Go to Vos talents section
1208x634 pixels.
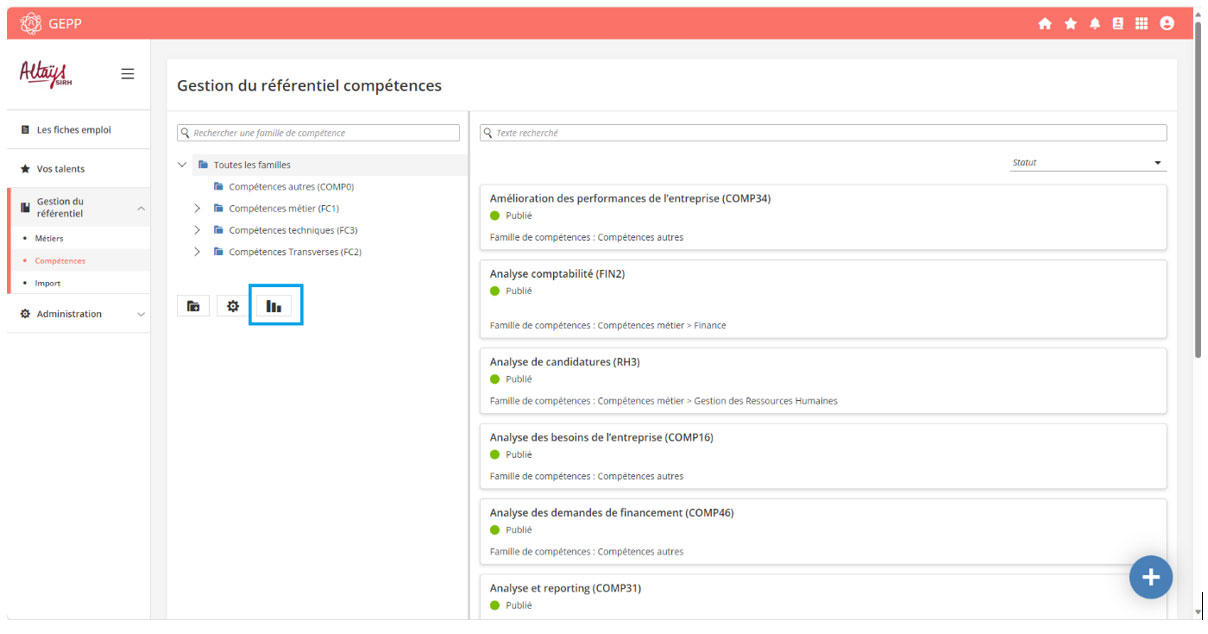(x=60, y=169)
